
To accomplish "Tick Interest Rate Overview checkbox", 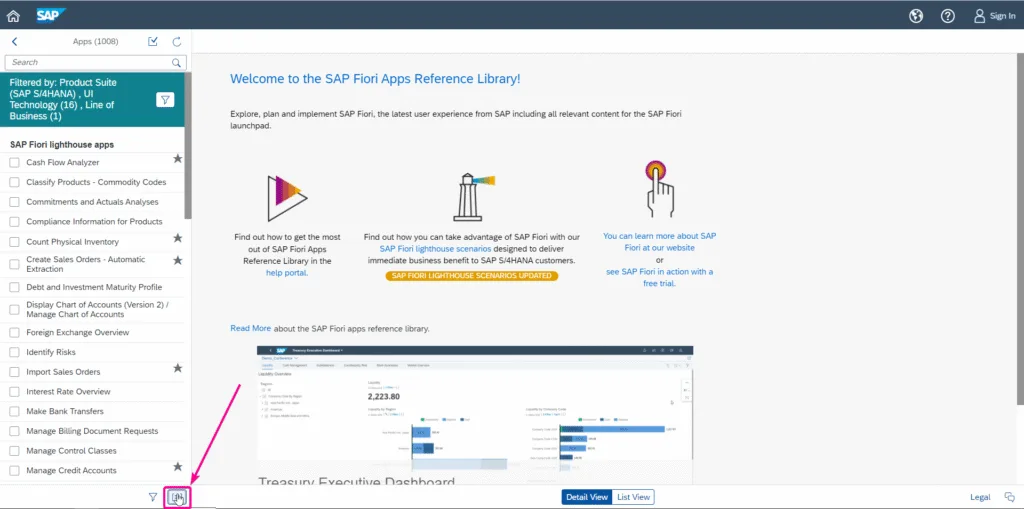I will (x=14, y=392).
